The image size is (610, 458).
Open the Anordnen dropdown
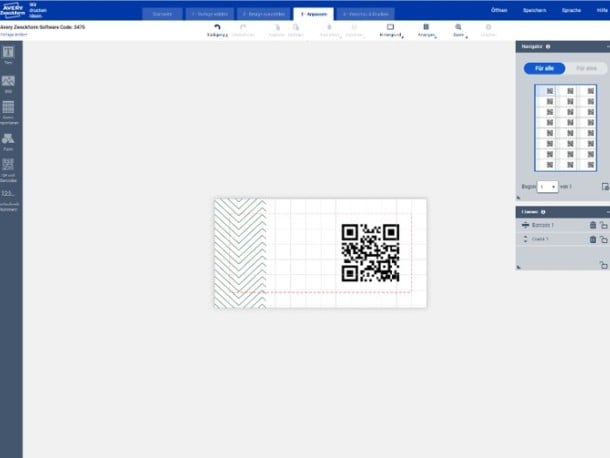click(354, 30)
